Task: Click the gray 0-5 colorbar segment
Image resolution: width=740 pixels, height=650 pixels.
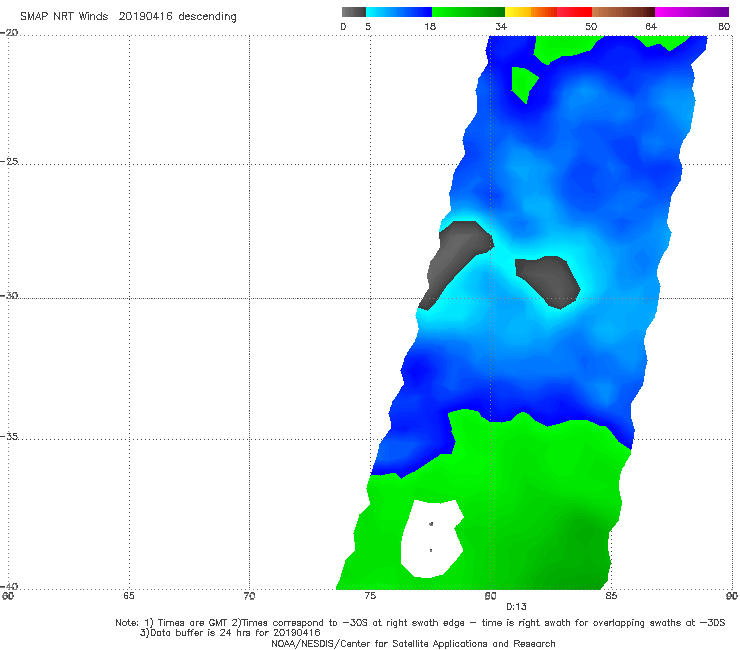Action: click(x=354, y=12)
